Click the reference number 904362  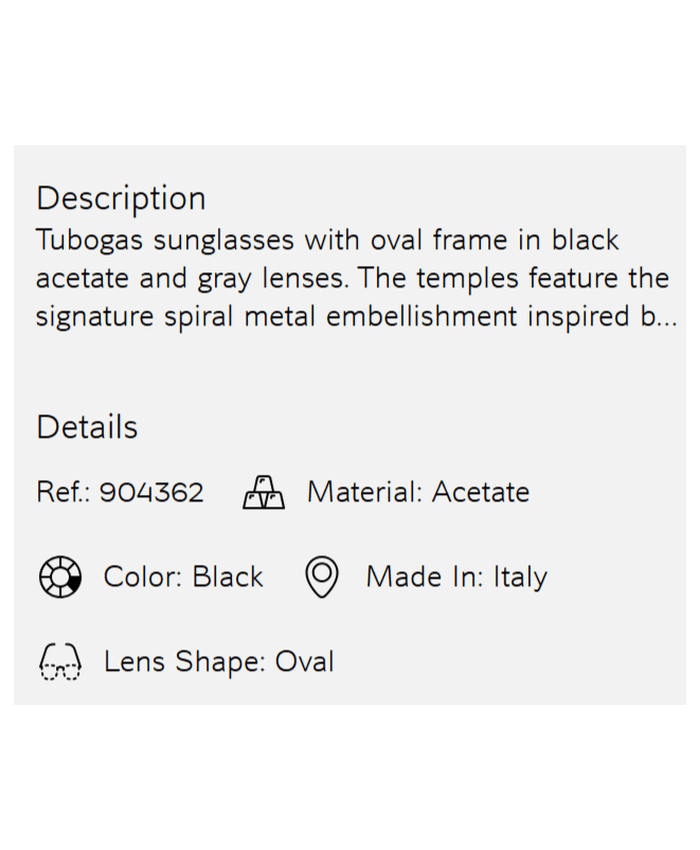click(152, 492)
